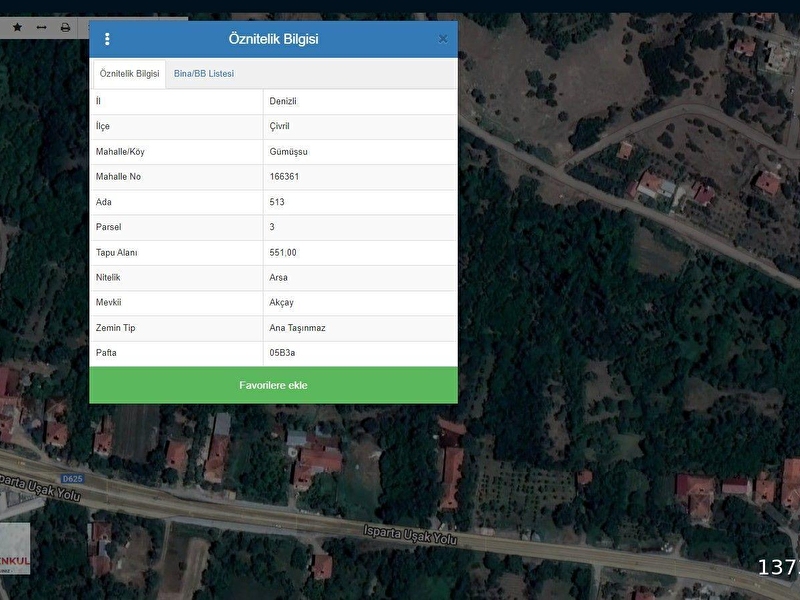
Task: Click the print icon in toolbar
Action: [x=65, y=27]
